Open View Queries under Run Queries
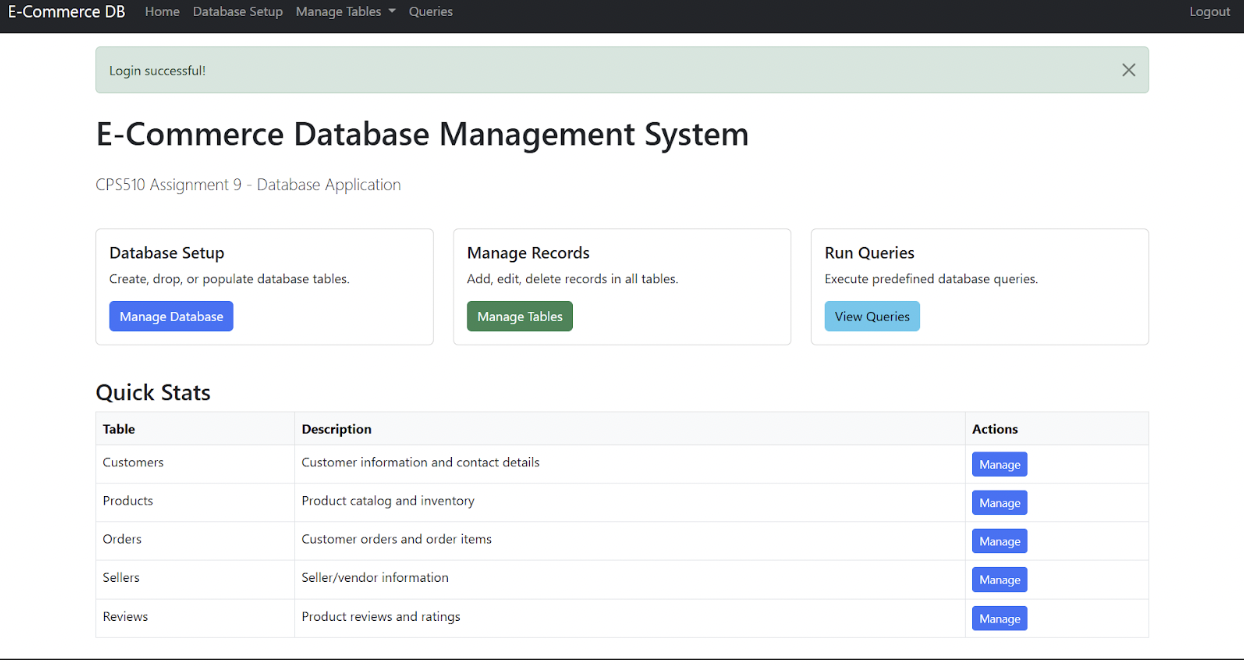Viewport: 1244px width, 666px height. [872, 316]
